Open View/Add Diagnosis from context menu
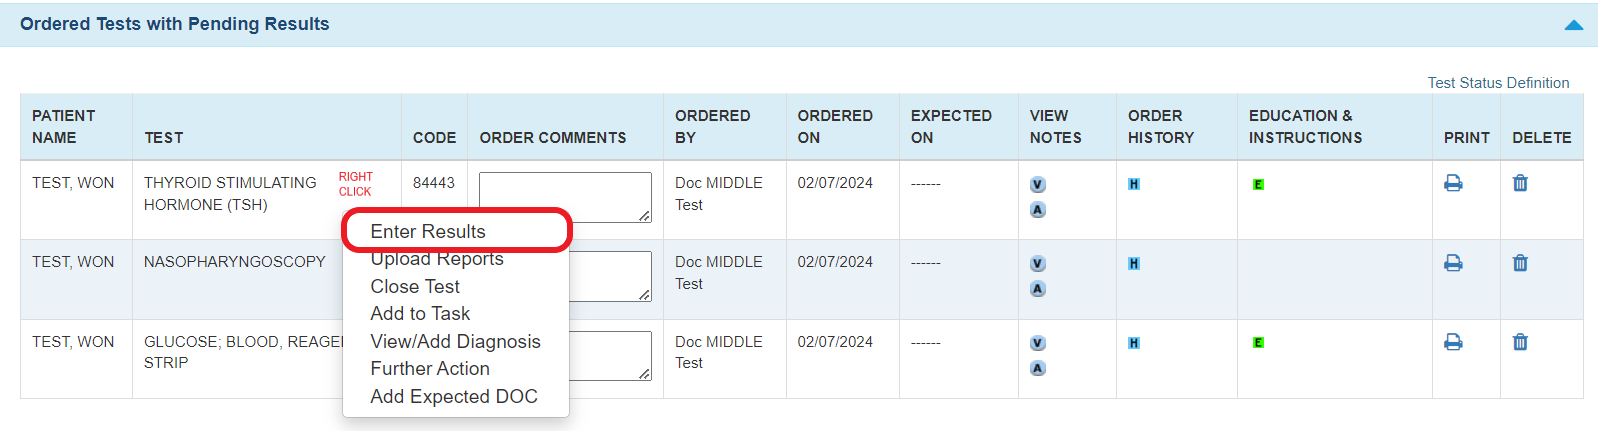The width and height of the screenshot is (1598, 431). coord(455,342)
